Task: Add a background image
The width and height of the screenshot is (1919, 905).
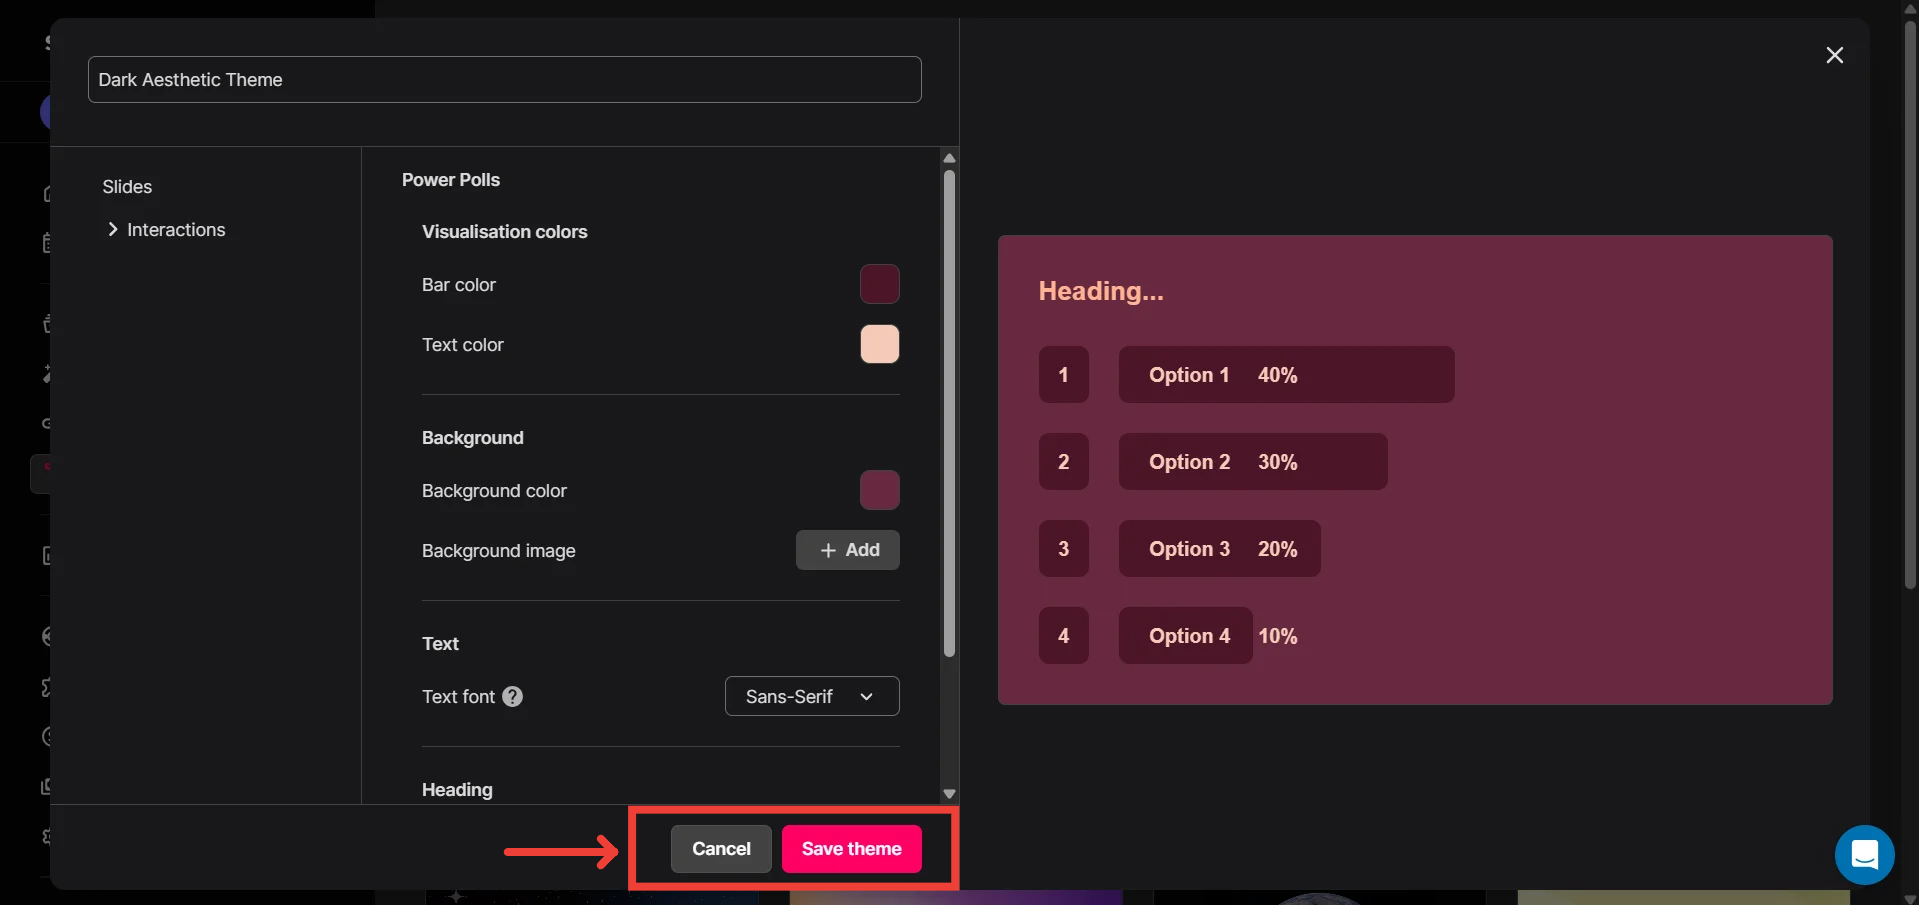Action: 847,550
